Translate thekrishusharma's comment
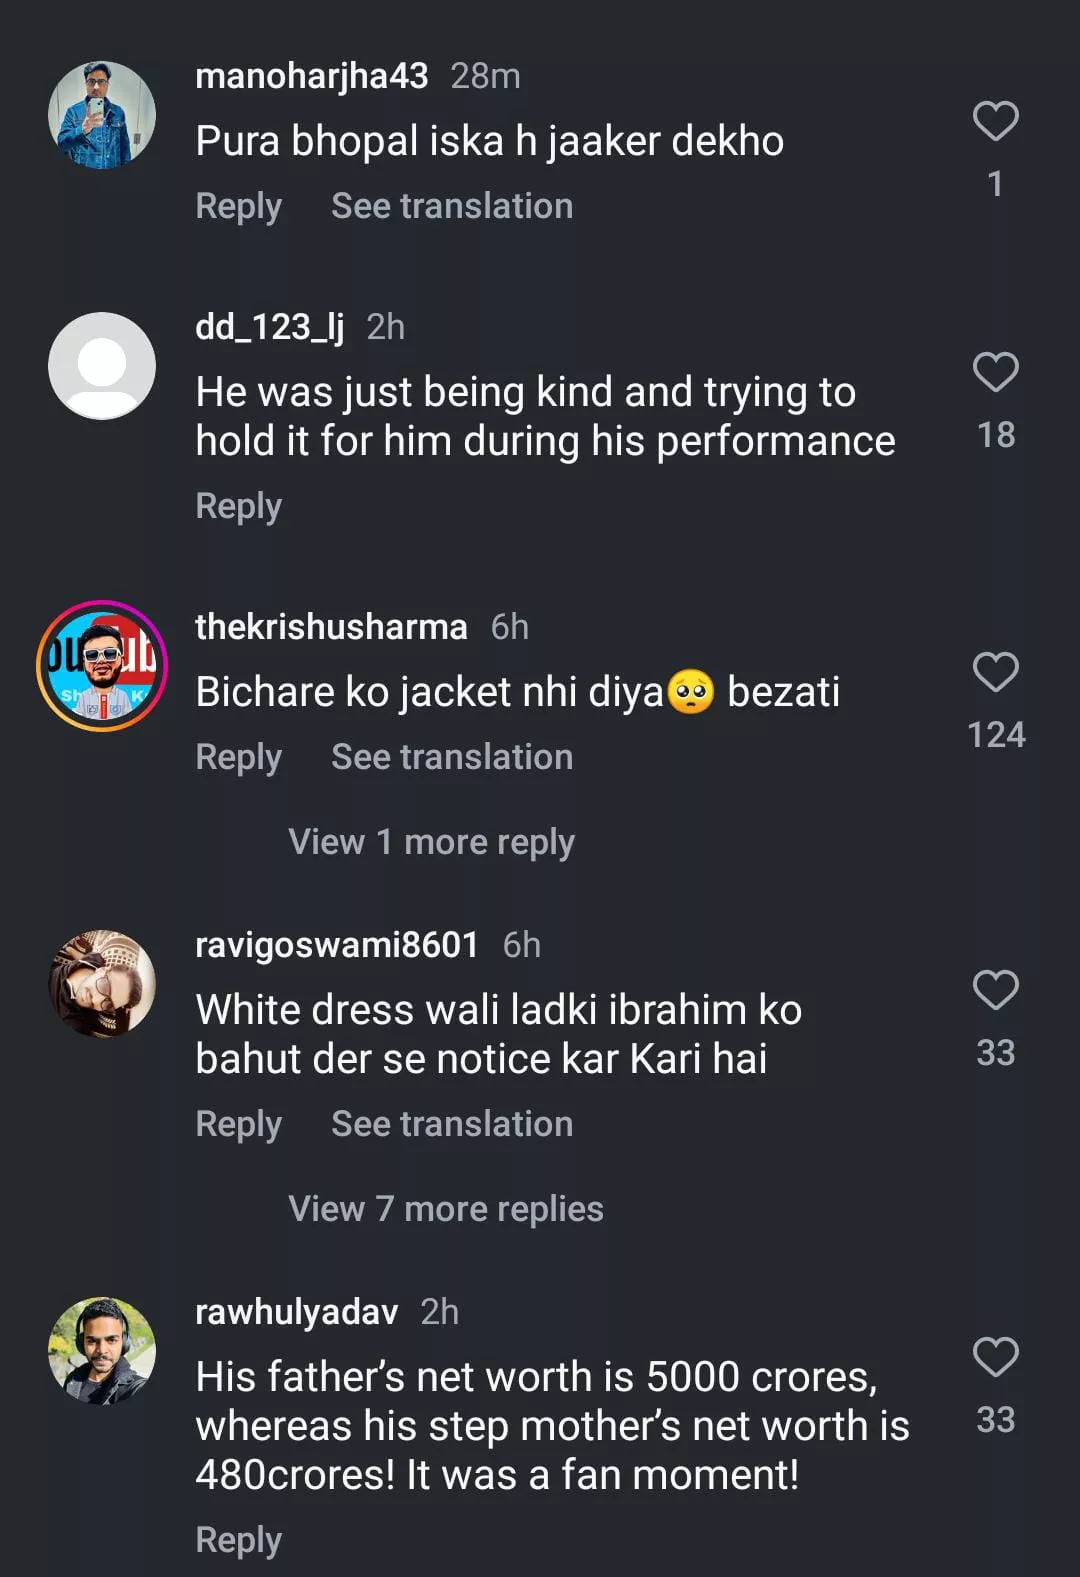Screen dimensions: 1080x1577 (x=452, y=757)
